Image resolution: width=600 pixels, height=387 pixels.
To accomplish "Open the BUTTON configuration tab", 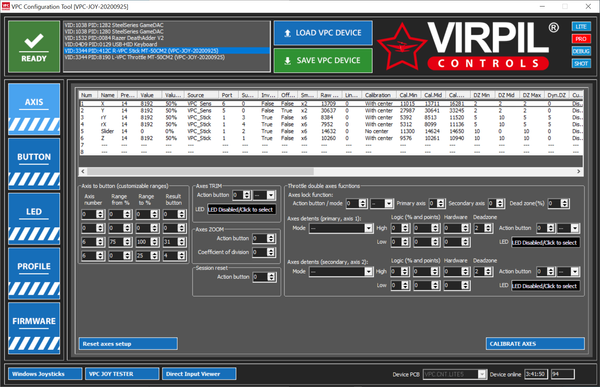I will pos(34,164).
